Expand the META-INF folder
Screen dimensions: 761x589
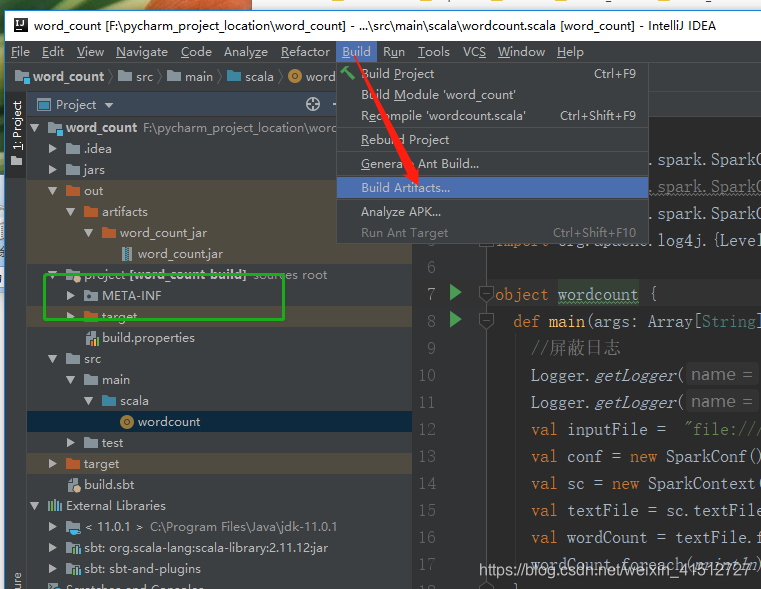click(x=71, y=295)
